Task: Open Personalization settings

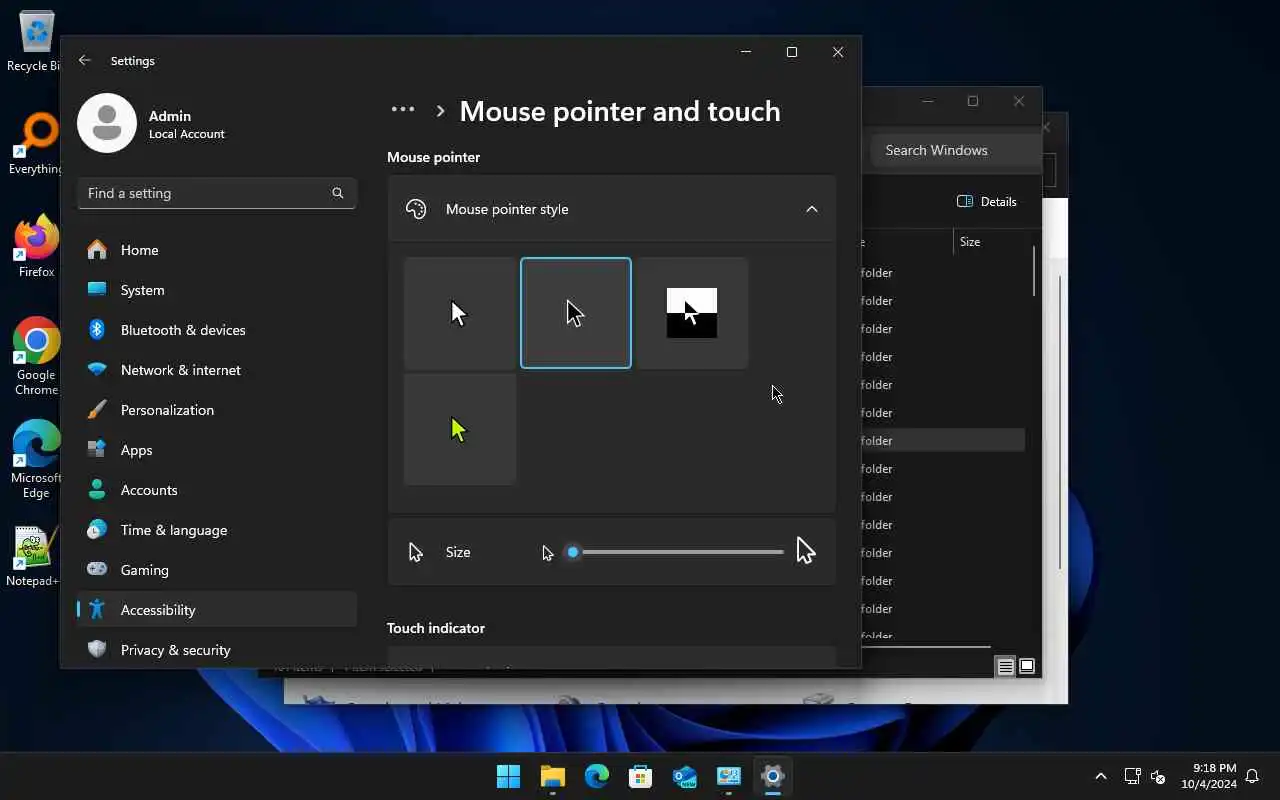Action: tap(217, 410)
